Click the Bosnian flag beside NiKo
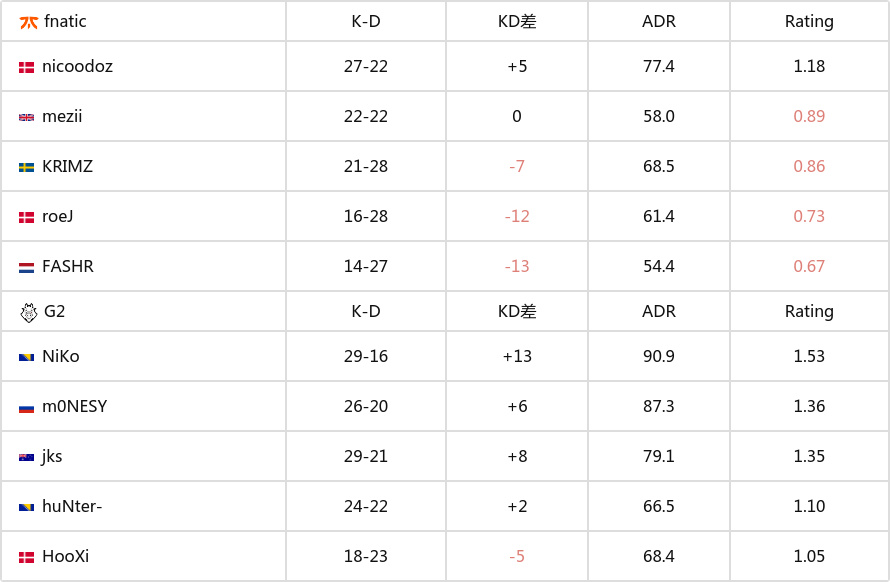This screenshot has height=582, width=890. tap(27, 357)
